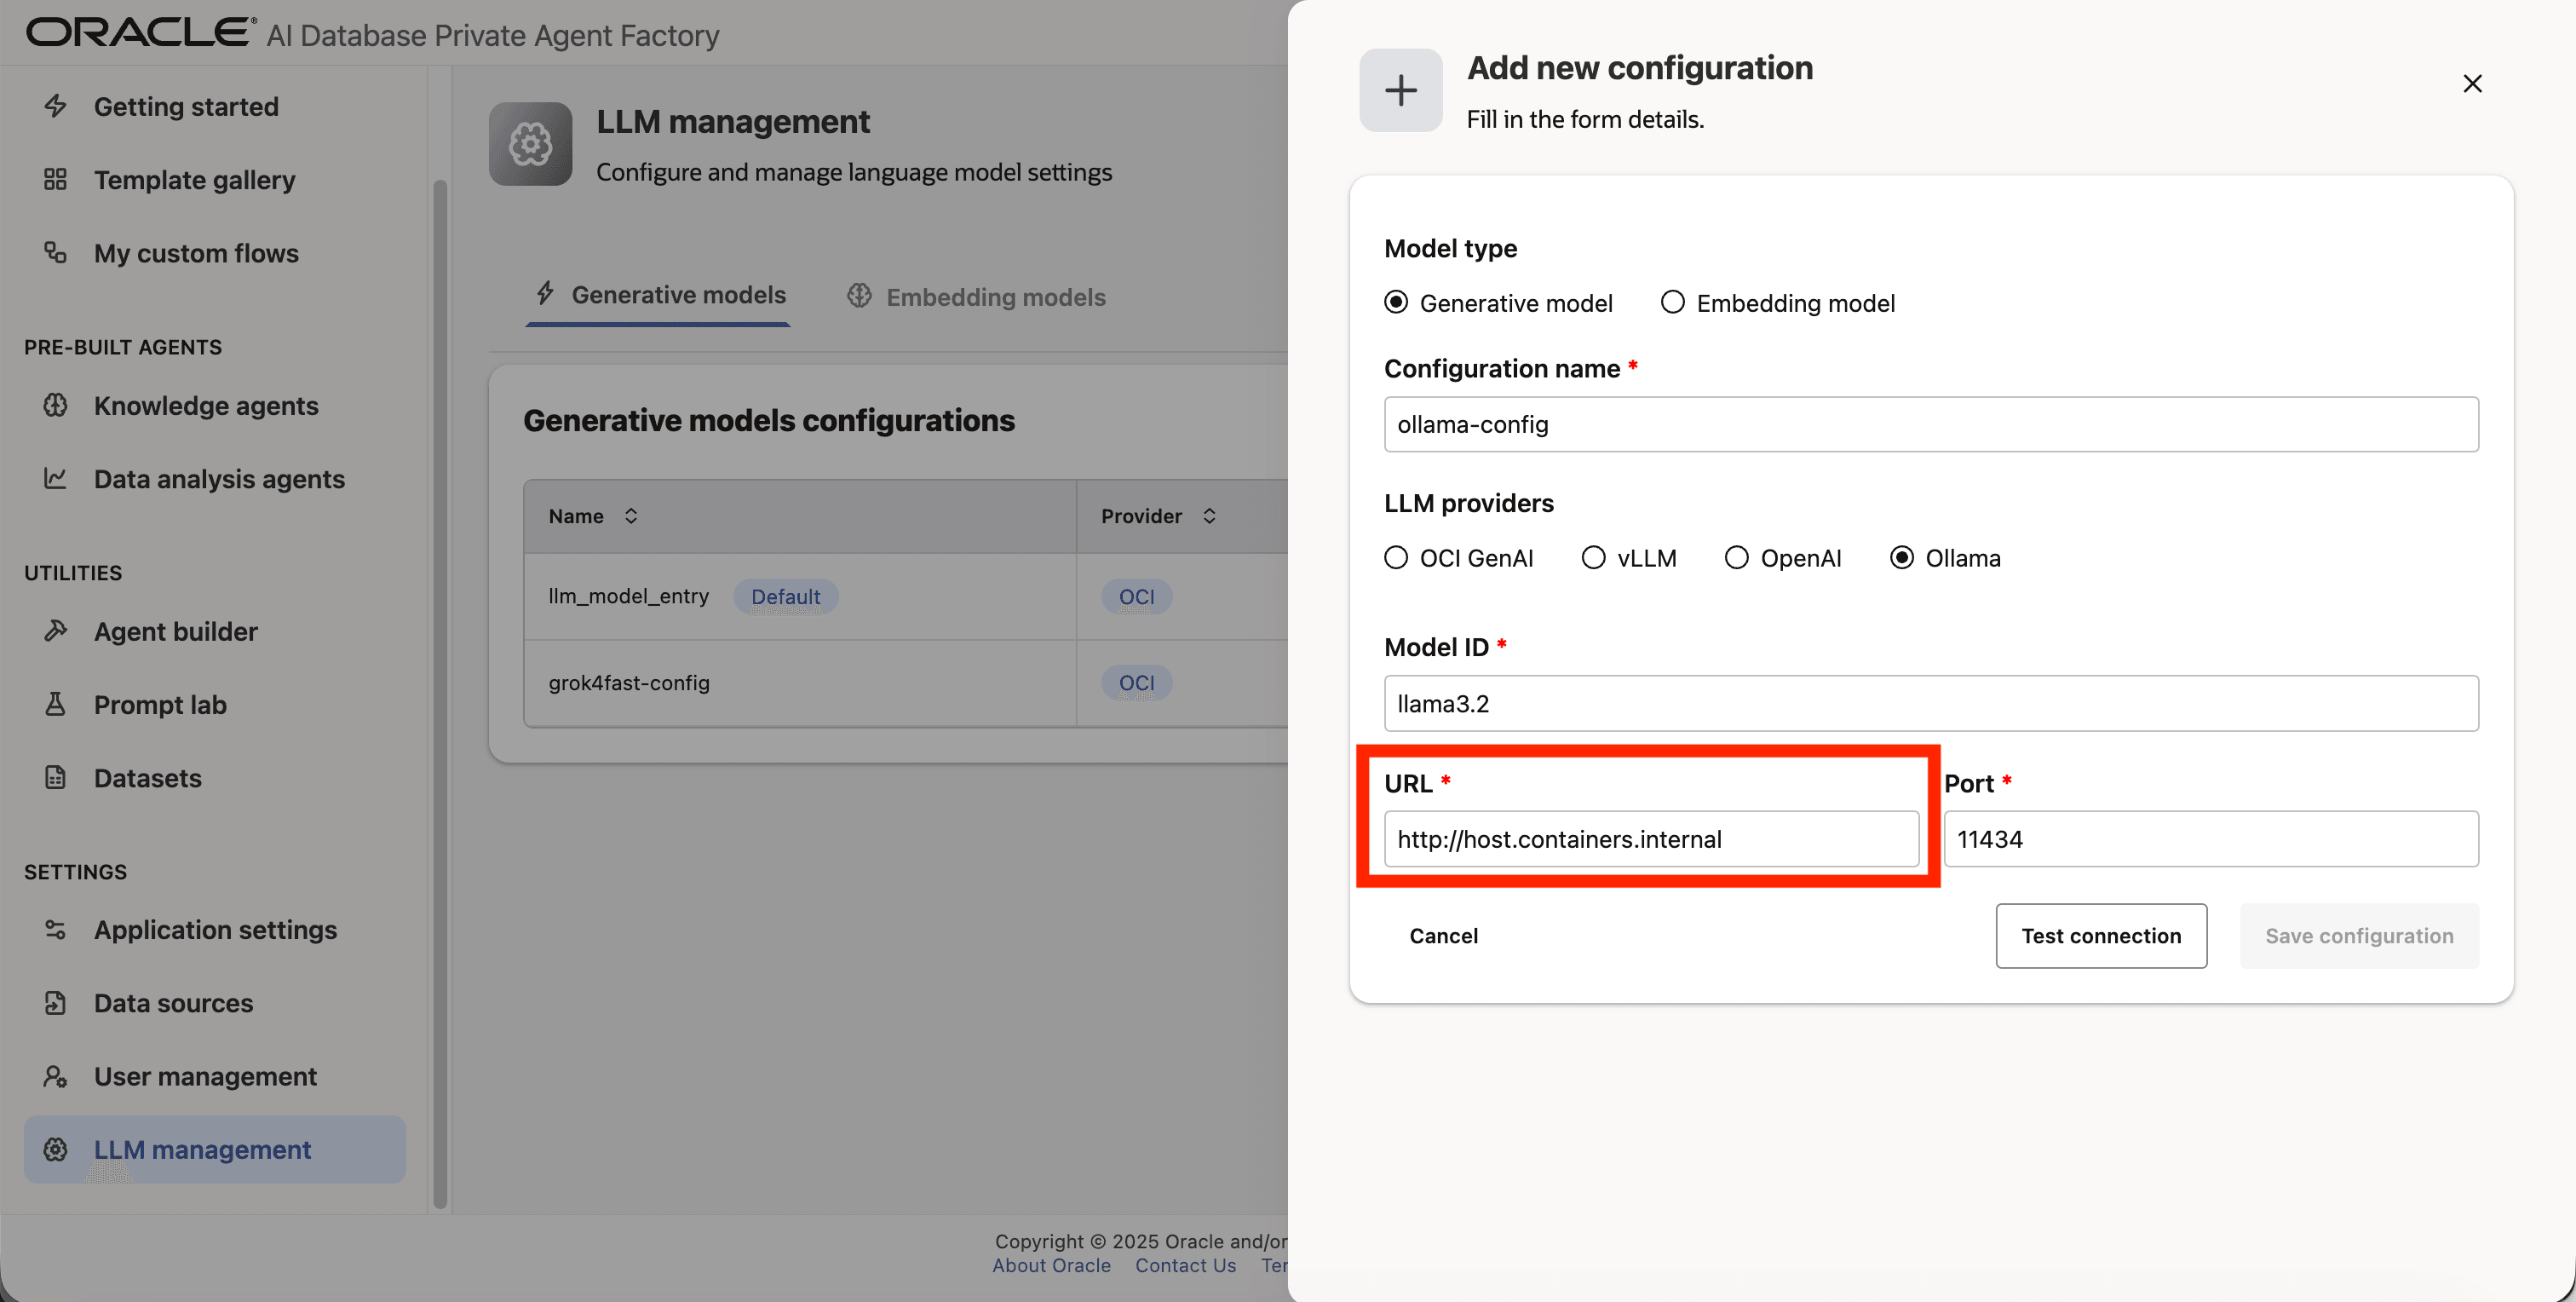Select the vLLM provider radio button
Screen dimensions: 2576x1302
1593,558
